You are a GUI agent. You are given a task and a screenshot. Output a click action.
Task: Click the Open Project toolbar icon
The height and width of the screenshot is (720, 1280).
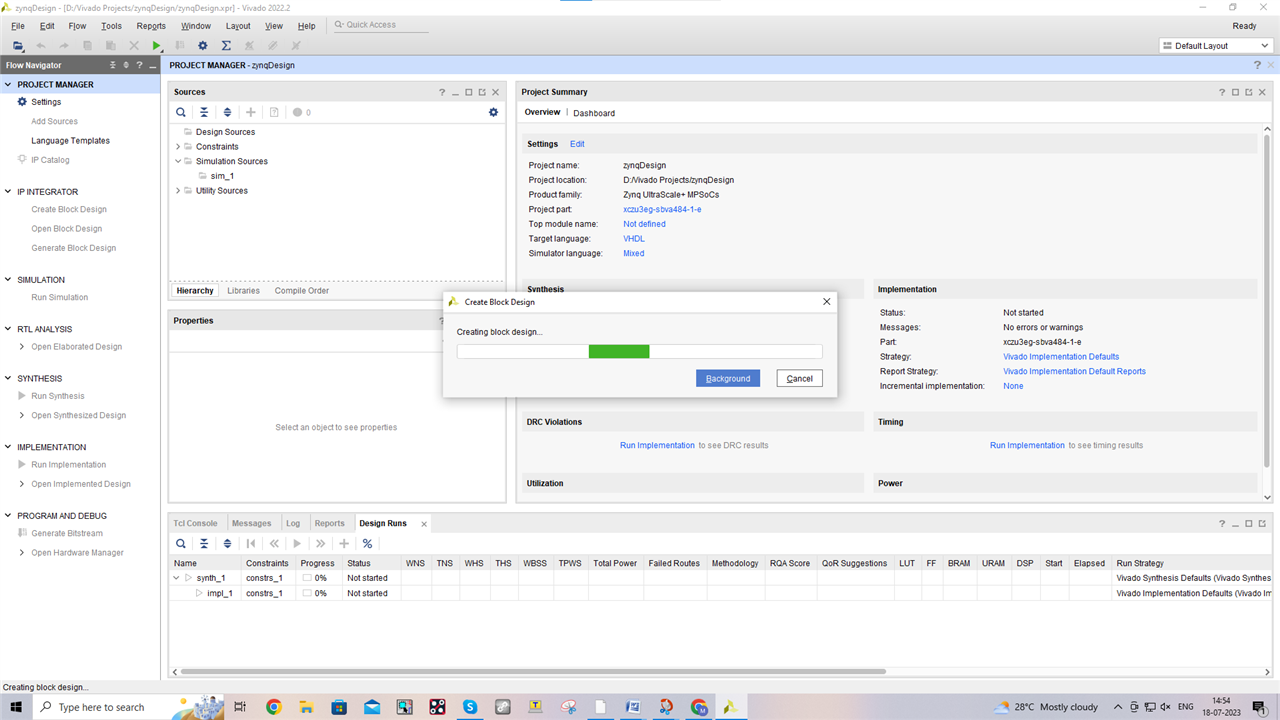(x=18, y=46)
